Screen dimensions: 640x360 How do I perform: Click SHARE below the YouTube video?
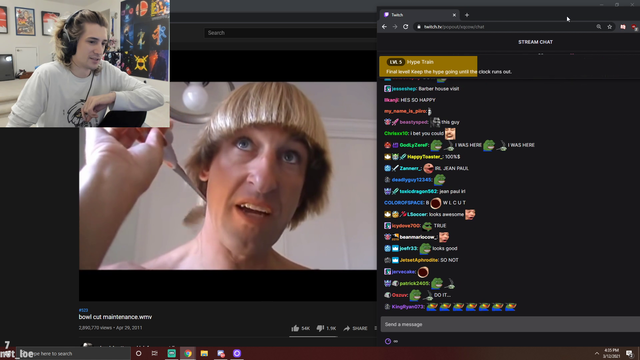pos(356,328)
